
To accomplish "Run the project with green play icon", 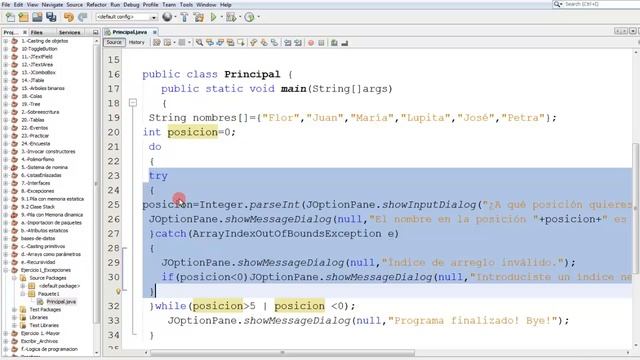I will click(213, 17).
